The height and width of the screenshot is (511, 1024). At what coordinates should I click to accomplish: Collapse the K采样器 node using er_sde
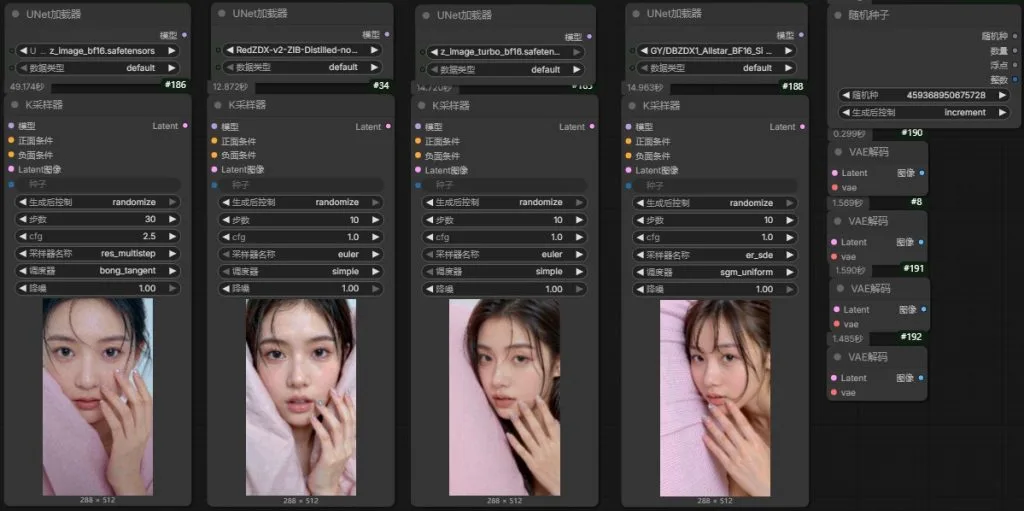[x=632, y=106]
